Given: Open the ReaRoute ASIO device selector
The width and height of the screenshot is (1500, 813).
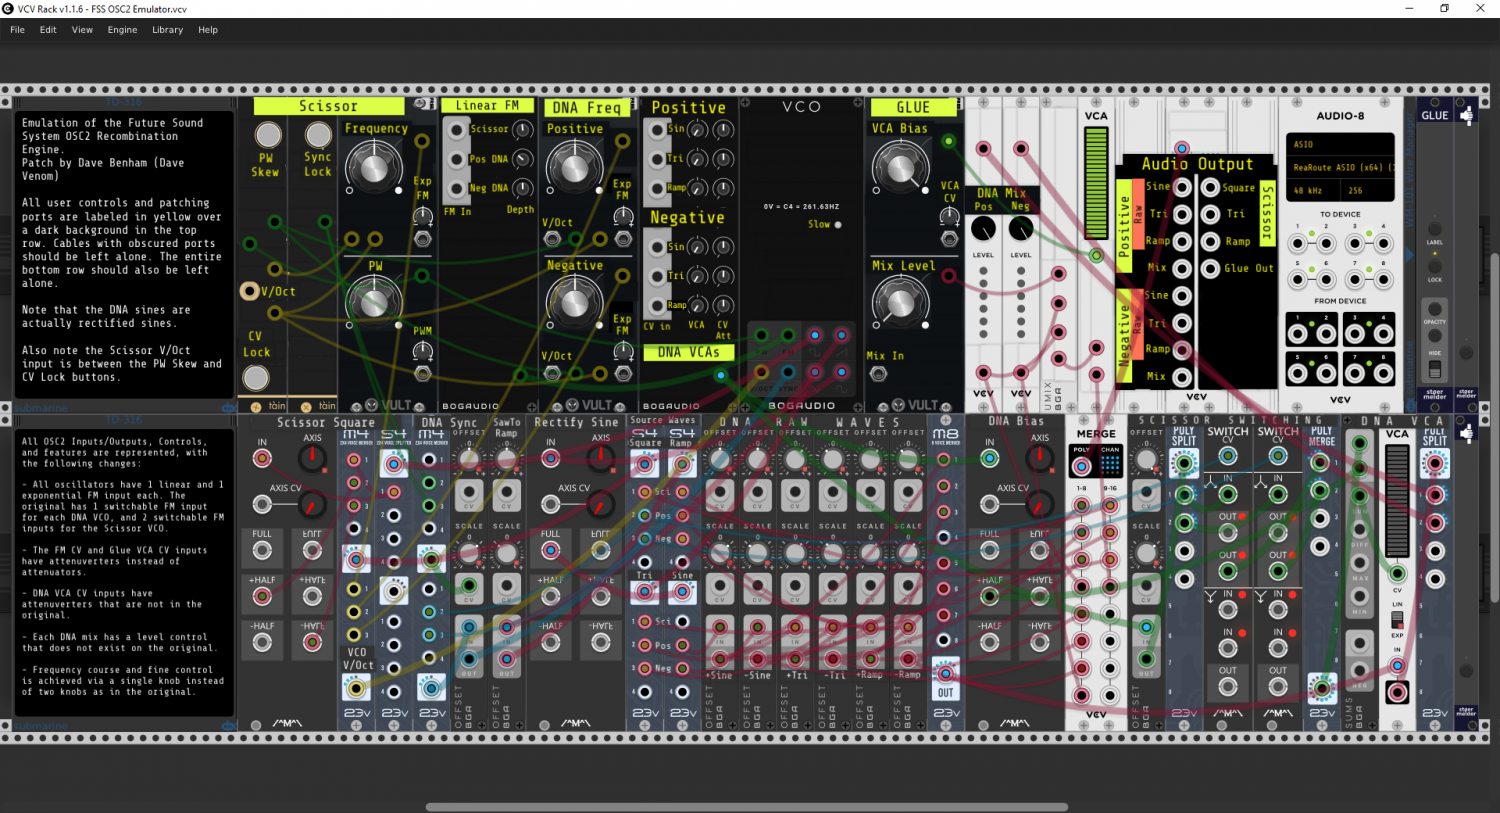Looking at the screenshot, I should click(1340, 167).
